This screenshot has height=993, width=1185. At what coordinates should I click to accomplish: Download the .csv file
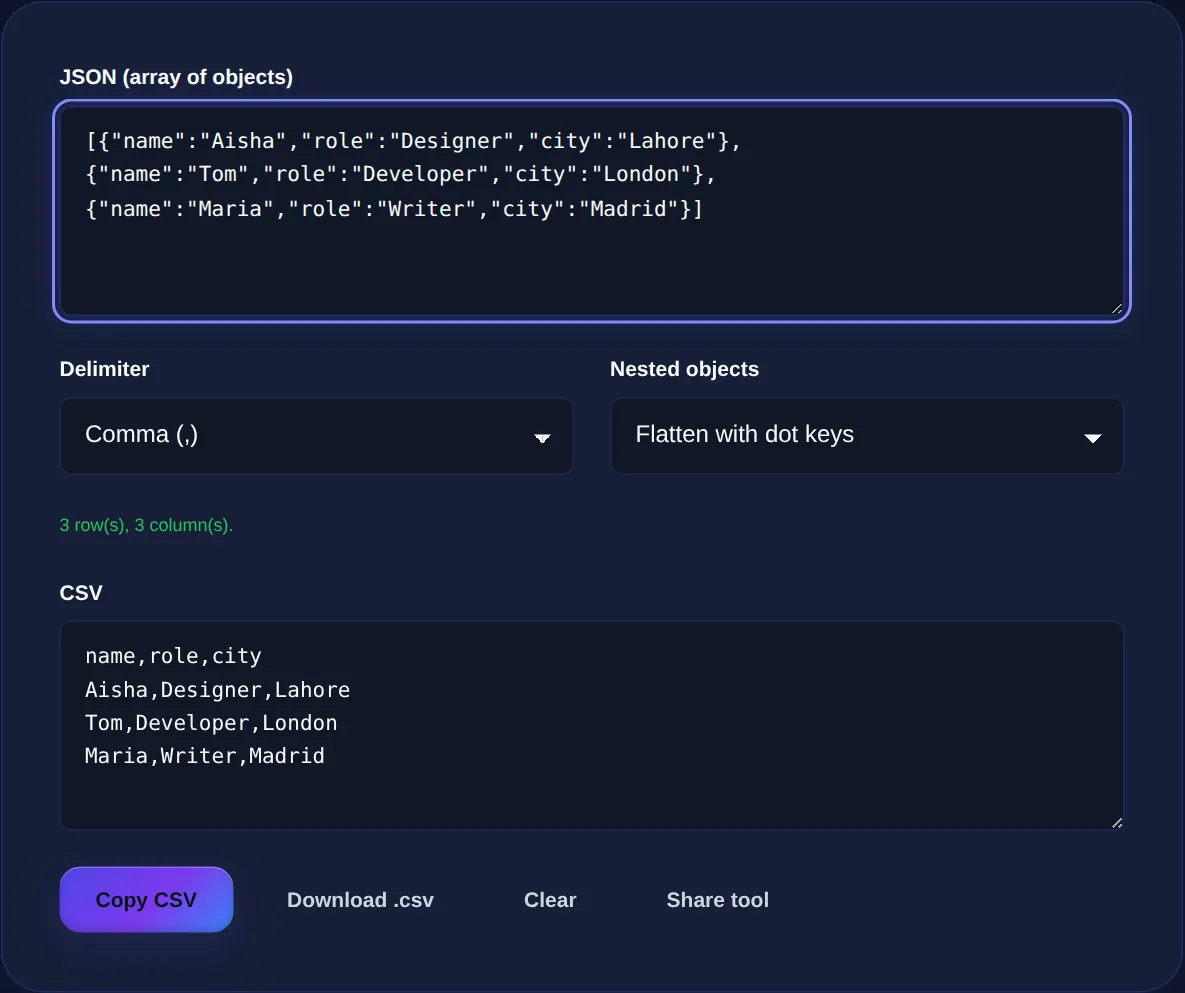[x=360, y=899]
